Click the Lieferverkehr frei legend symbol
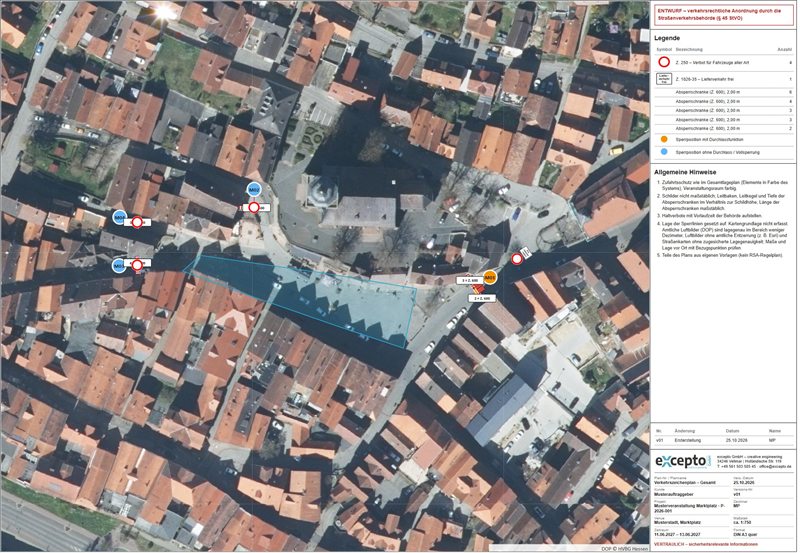 [664, 79]
